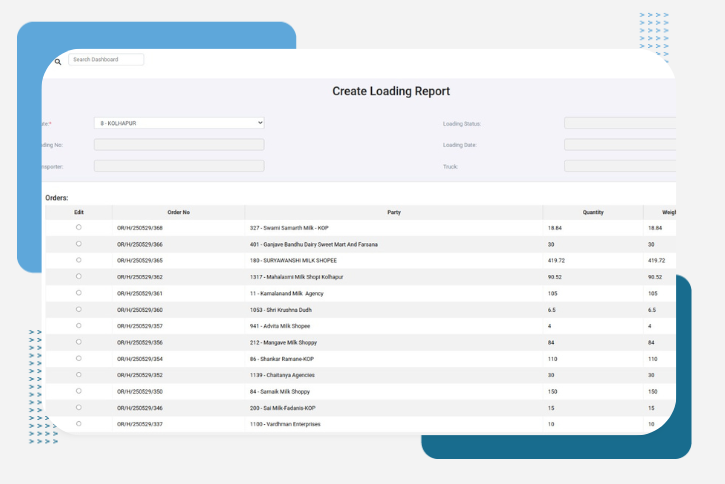Select radio for order OR/H/250529/350

click(x=79, y=391)
